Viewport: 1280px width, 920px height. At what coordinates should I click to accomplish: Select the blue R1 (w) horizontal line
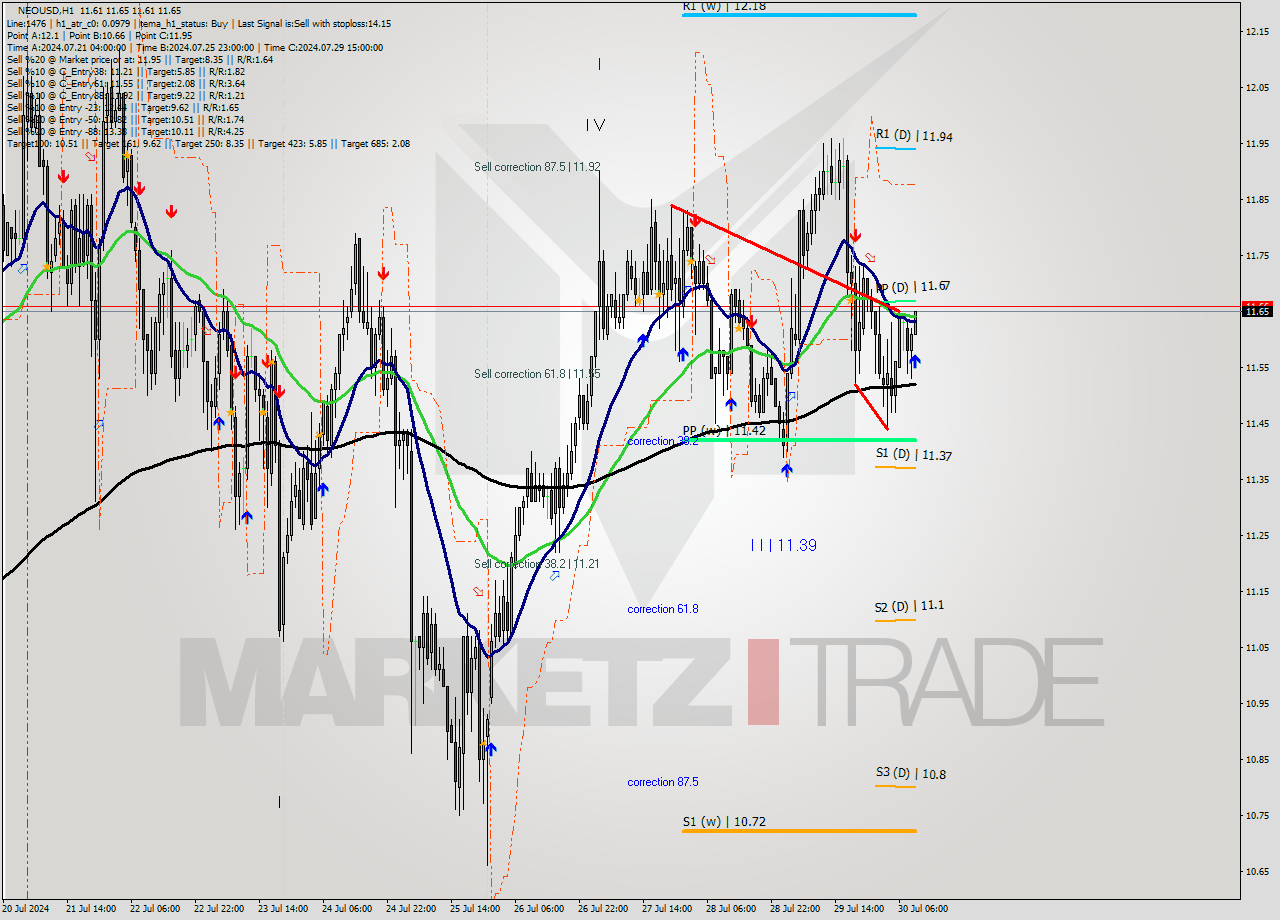[x=799, y=15]
